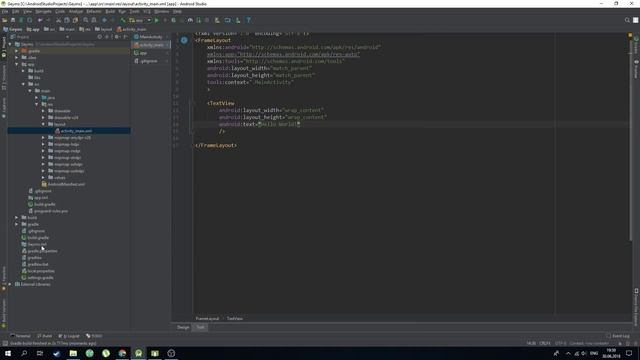Open the Build menu

tap(110, 11)
